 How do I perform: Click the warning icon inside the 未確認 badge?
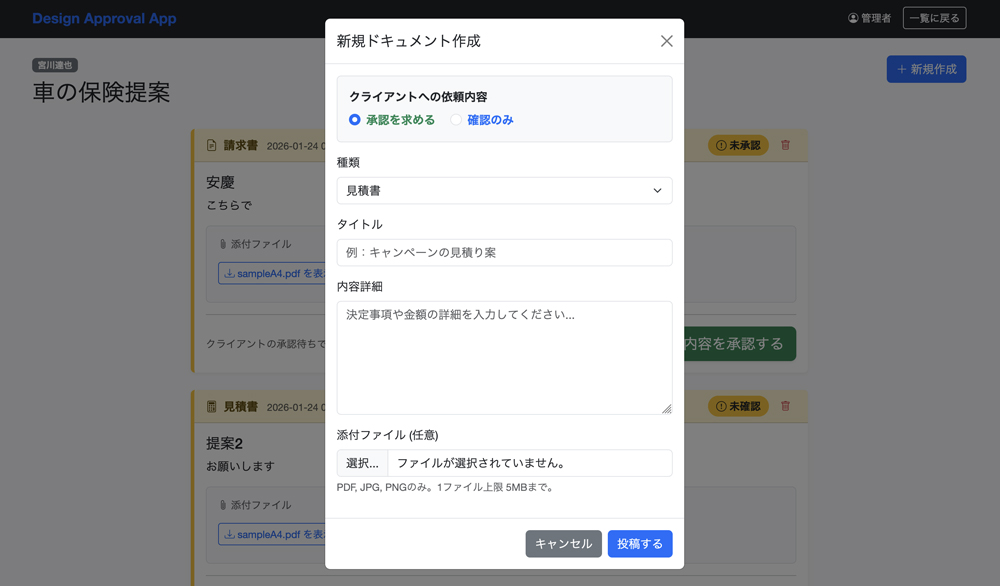tap(721, 406)
